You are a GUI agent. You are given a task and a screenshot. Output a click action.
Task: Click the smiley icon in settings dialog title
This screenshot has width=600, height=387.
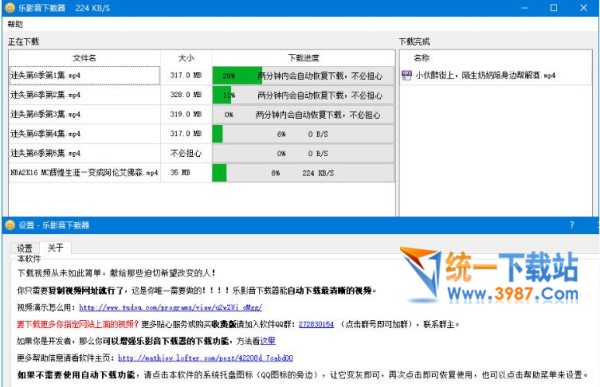click(x=10, y=225)
